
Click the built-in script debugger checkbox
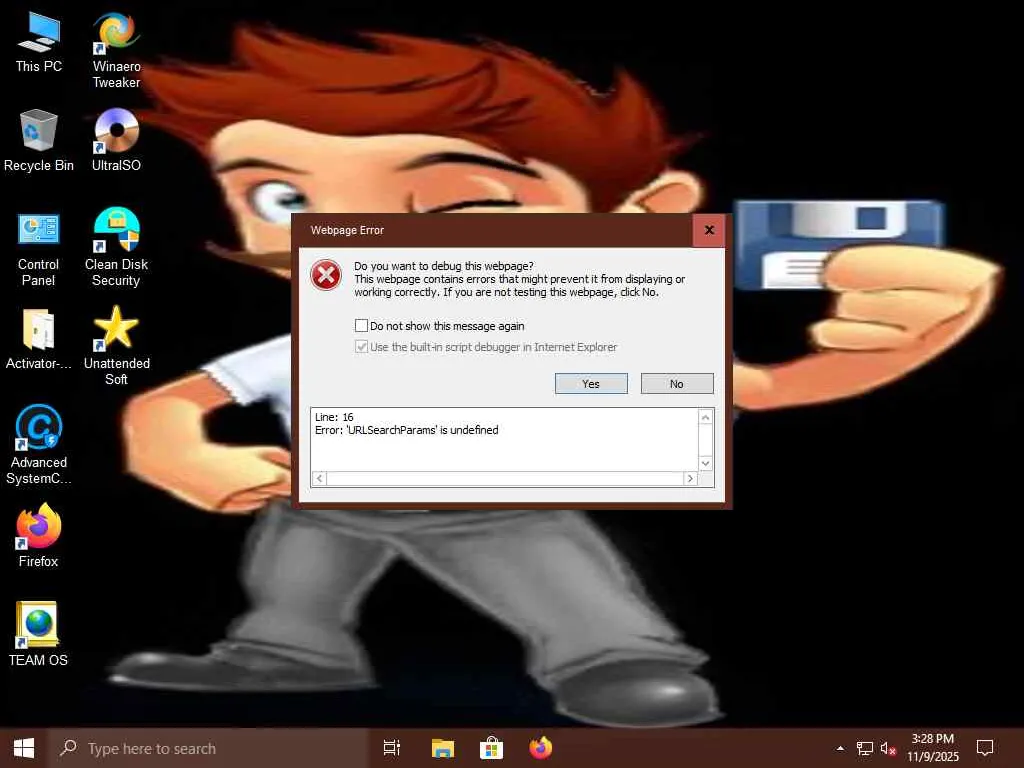(361, 346)
